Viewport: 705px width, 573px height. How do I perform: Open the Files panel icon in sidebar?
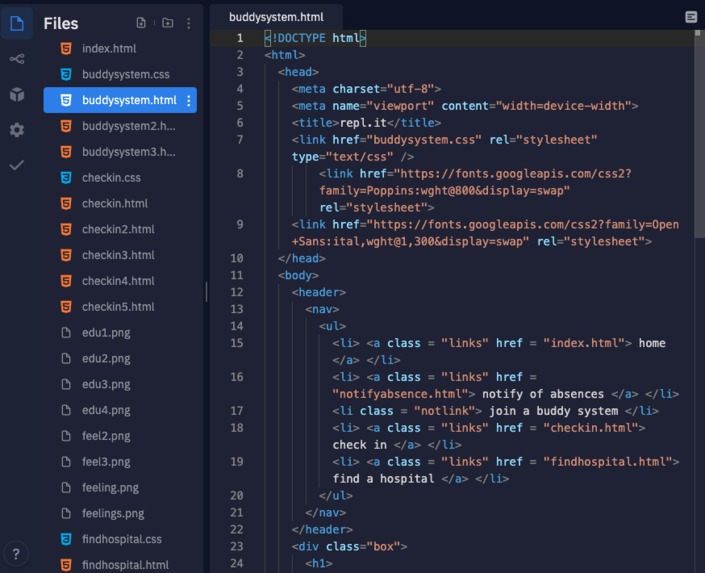pos(17,23)
